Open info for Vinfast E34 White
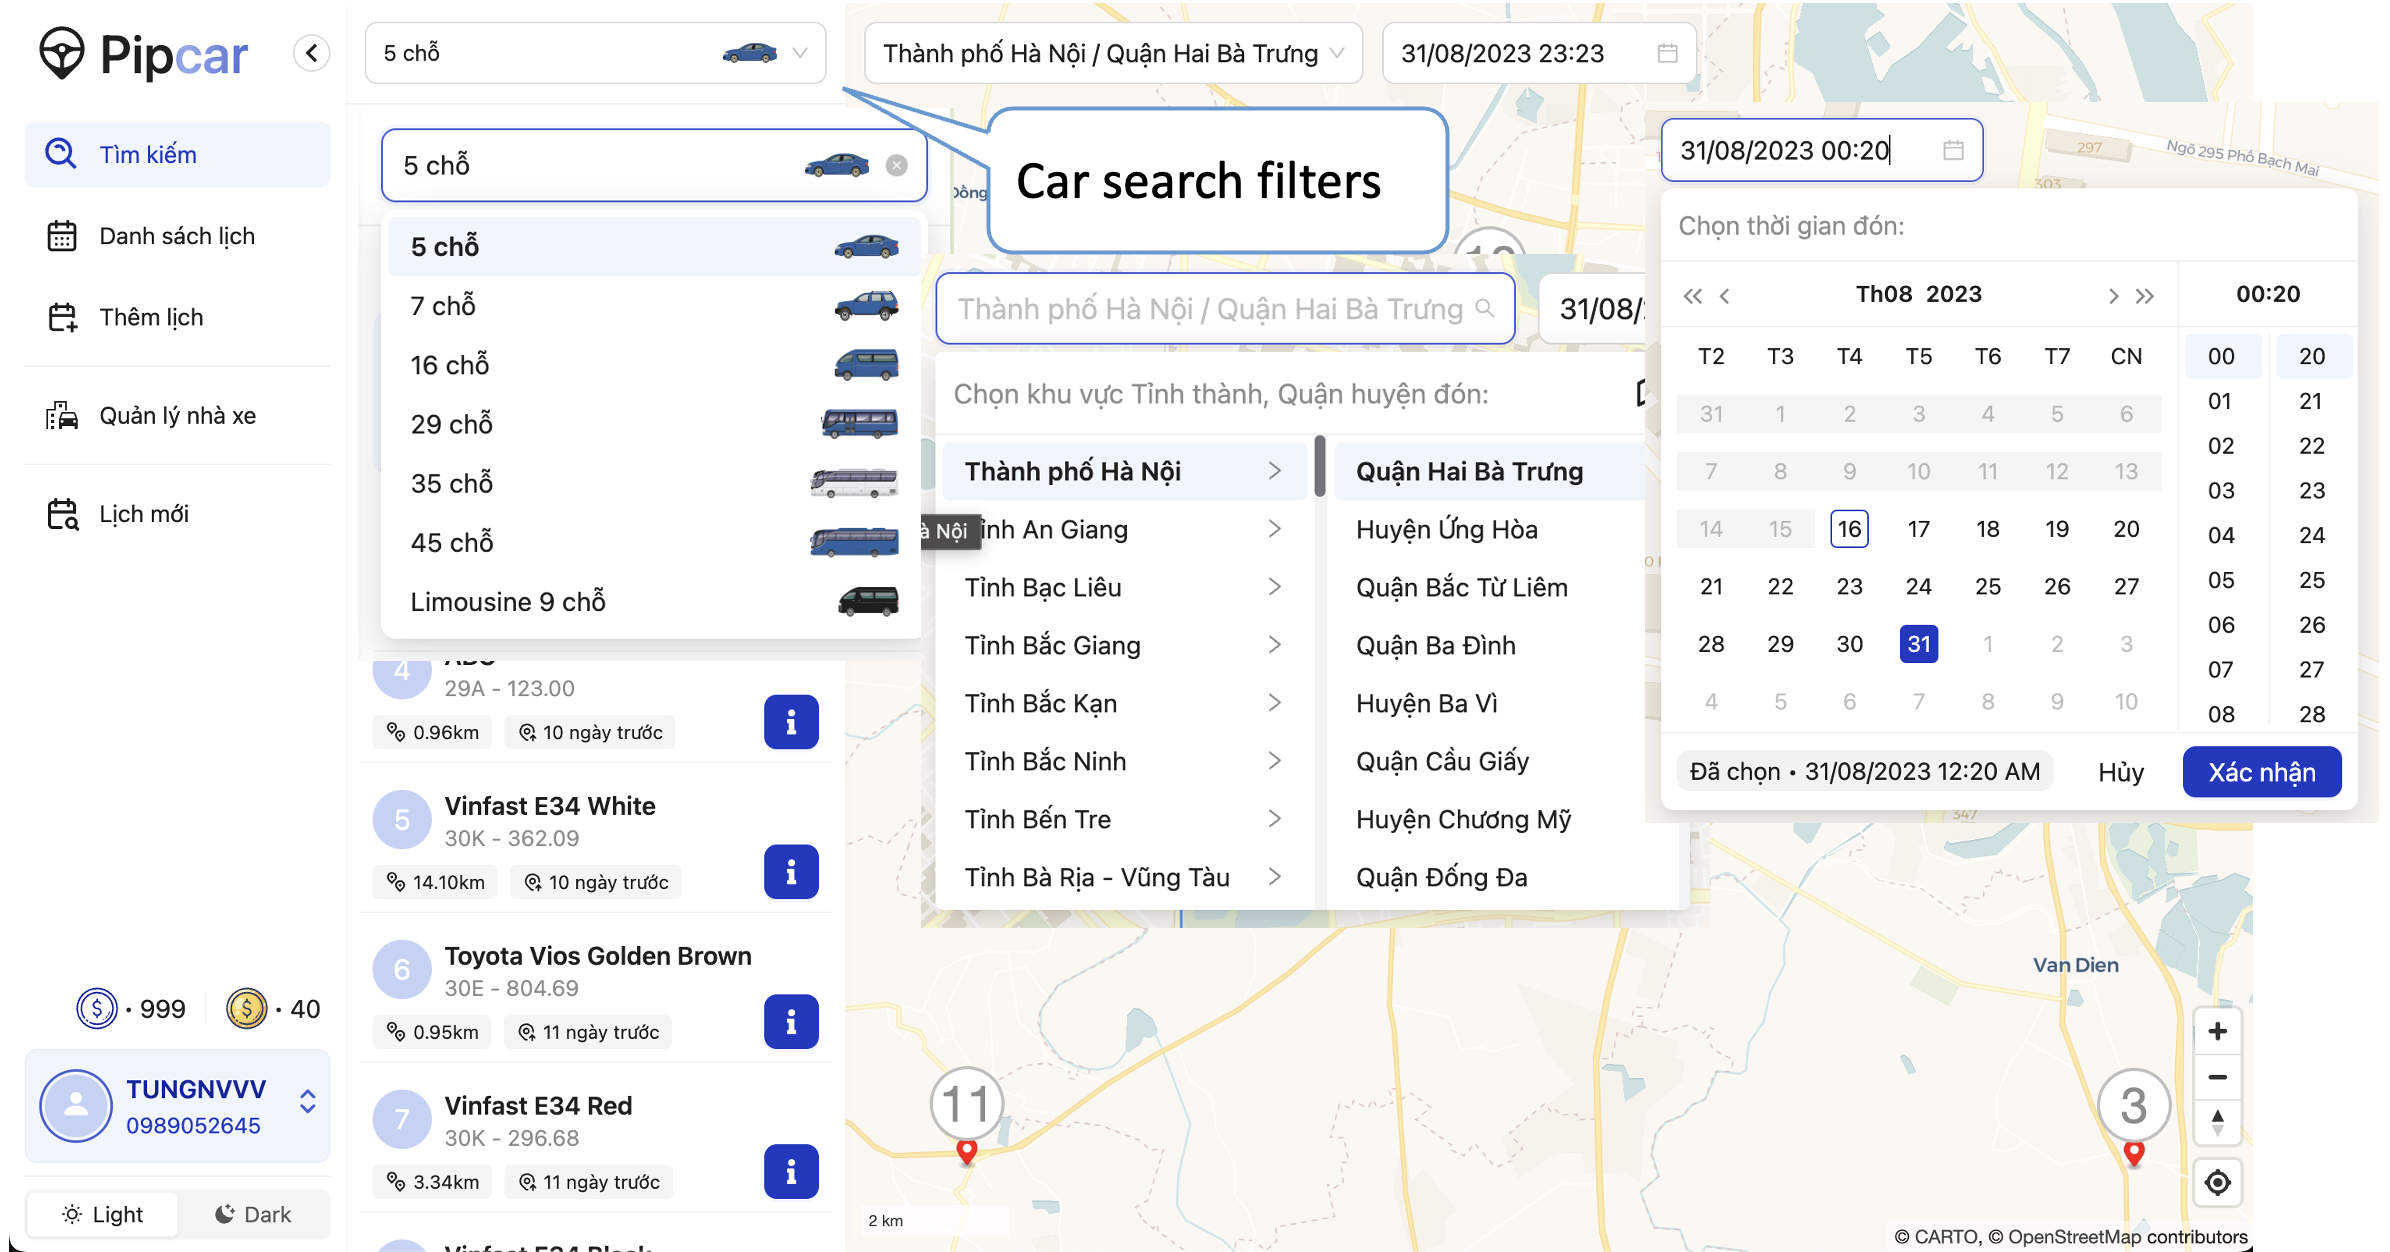 point(790,872)
